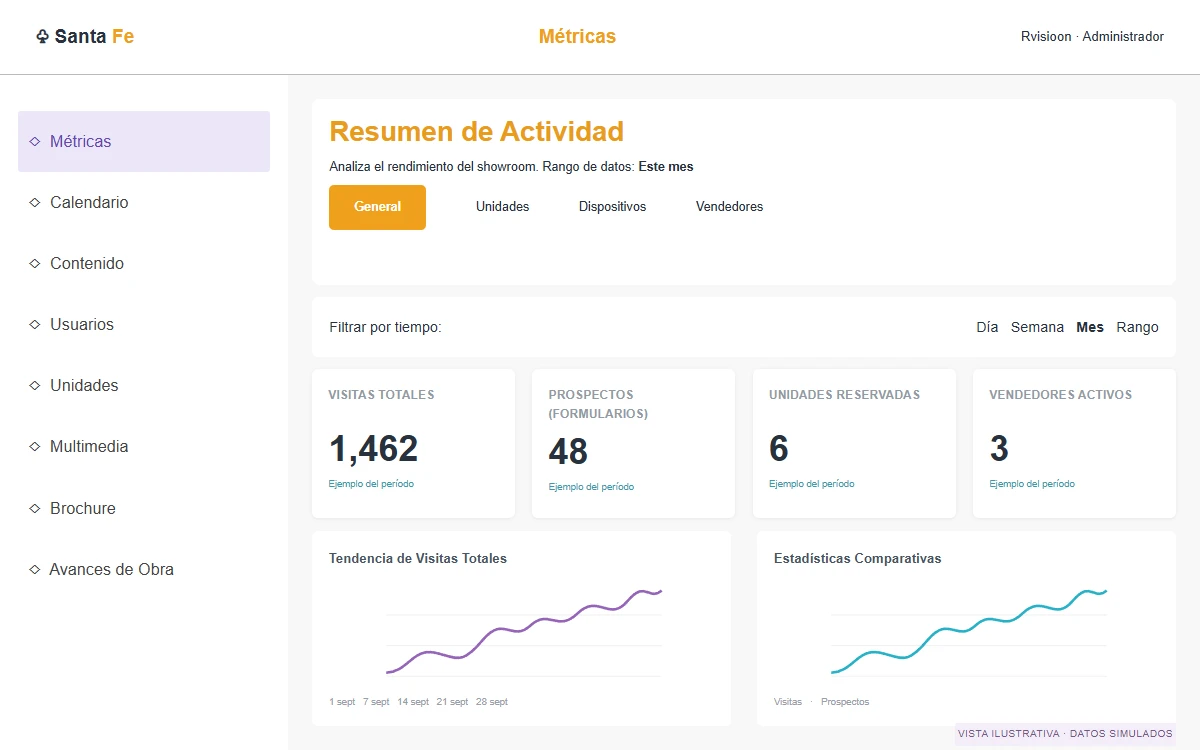Screen dimensions: 1200x750
Task: Click the diamond icon beside Calendario
Action: coord(35,203)
